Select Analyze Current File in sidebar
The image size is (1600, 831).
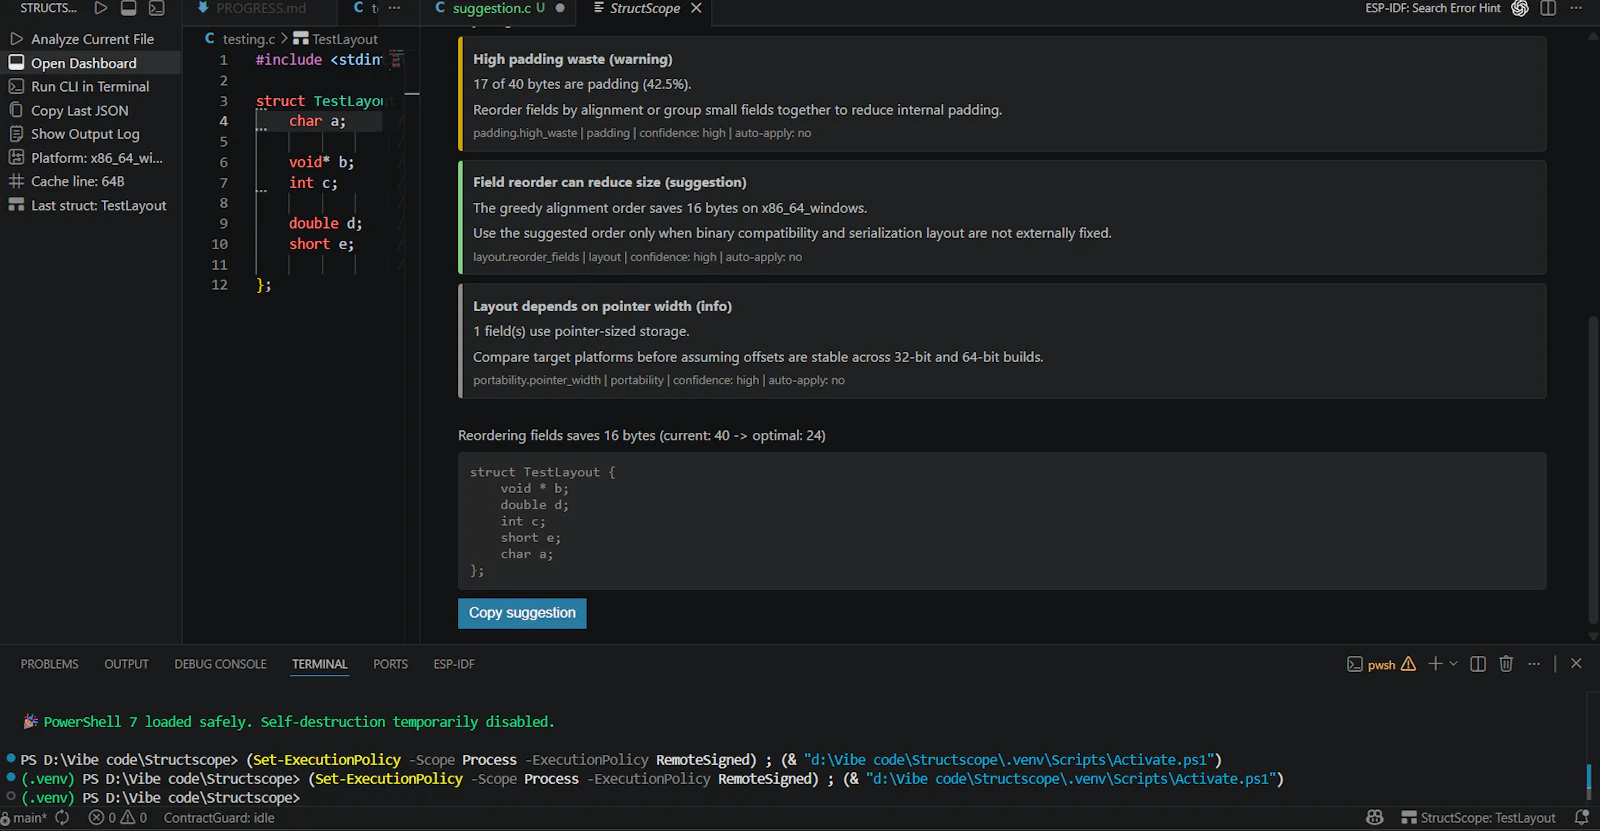tap(91, 39)
